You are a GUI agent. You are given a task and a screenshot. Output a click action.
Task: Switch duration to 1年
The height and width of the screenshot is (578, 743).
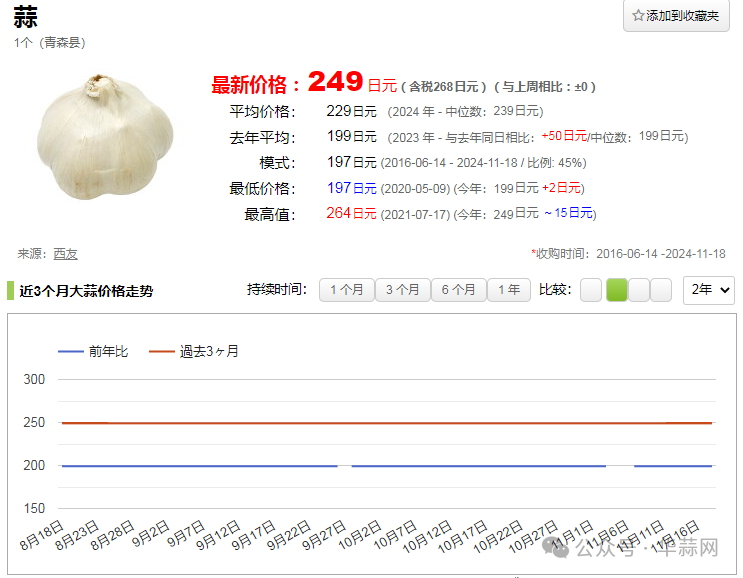(509, 290)
